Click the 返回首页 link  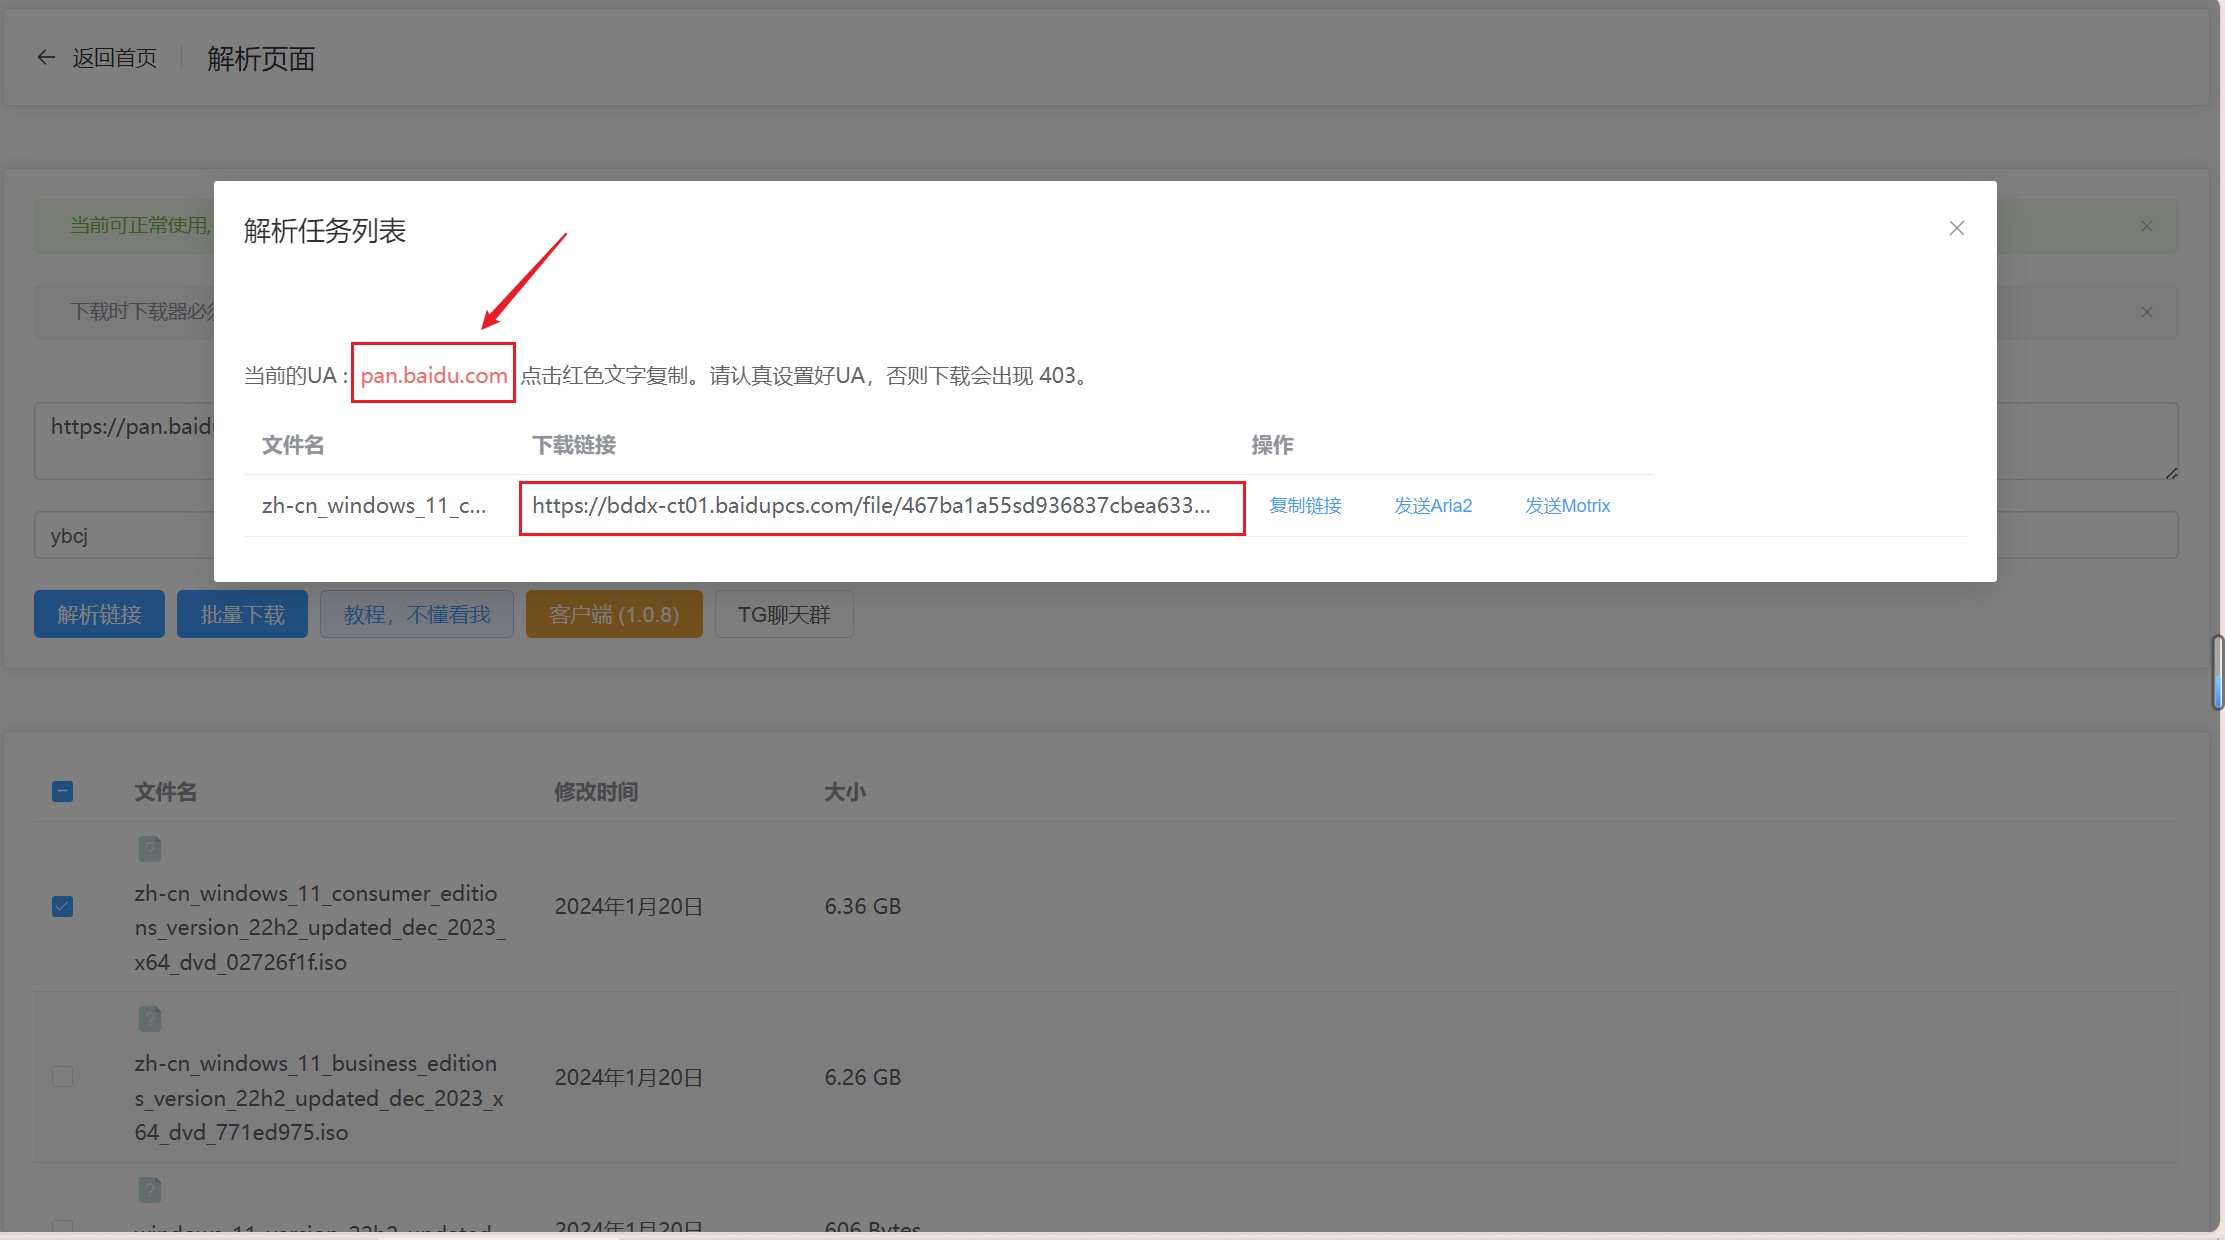click(114, 58)
